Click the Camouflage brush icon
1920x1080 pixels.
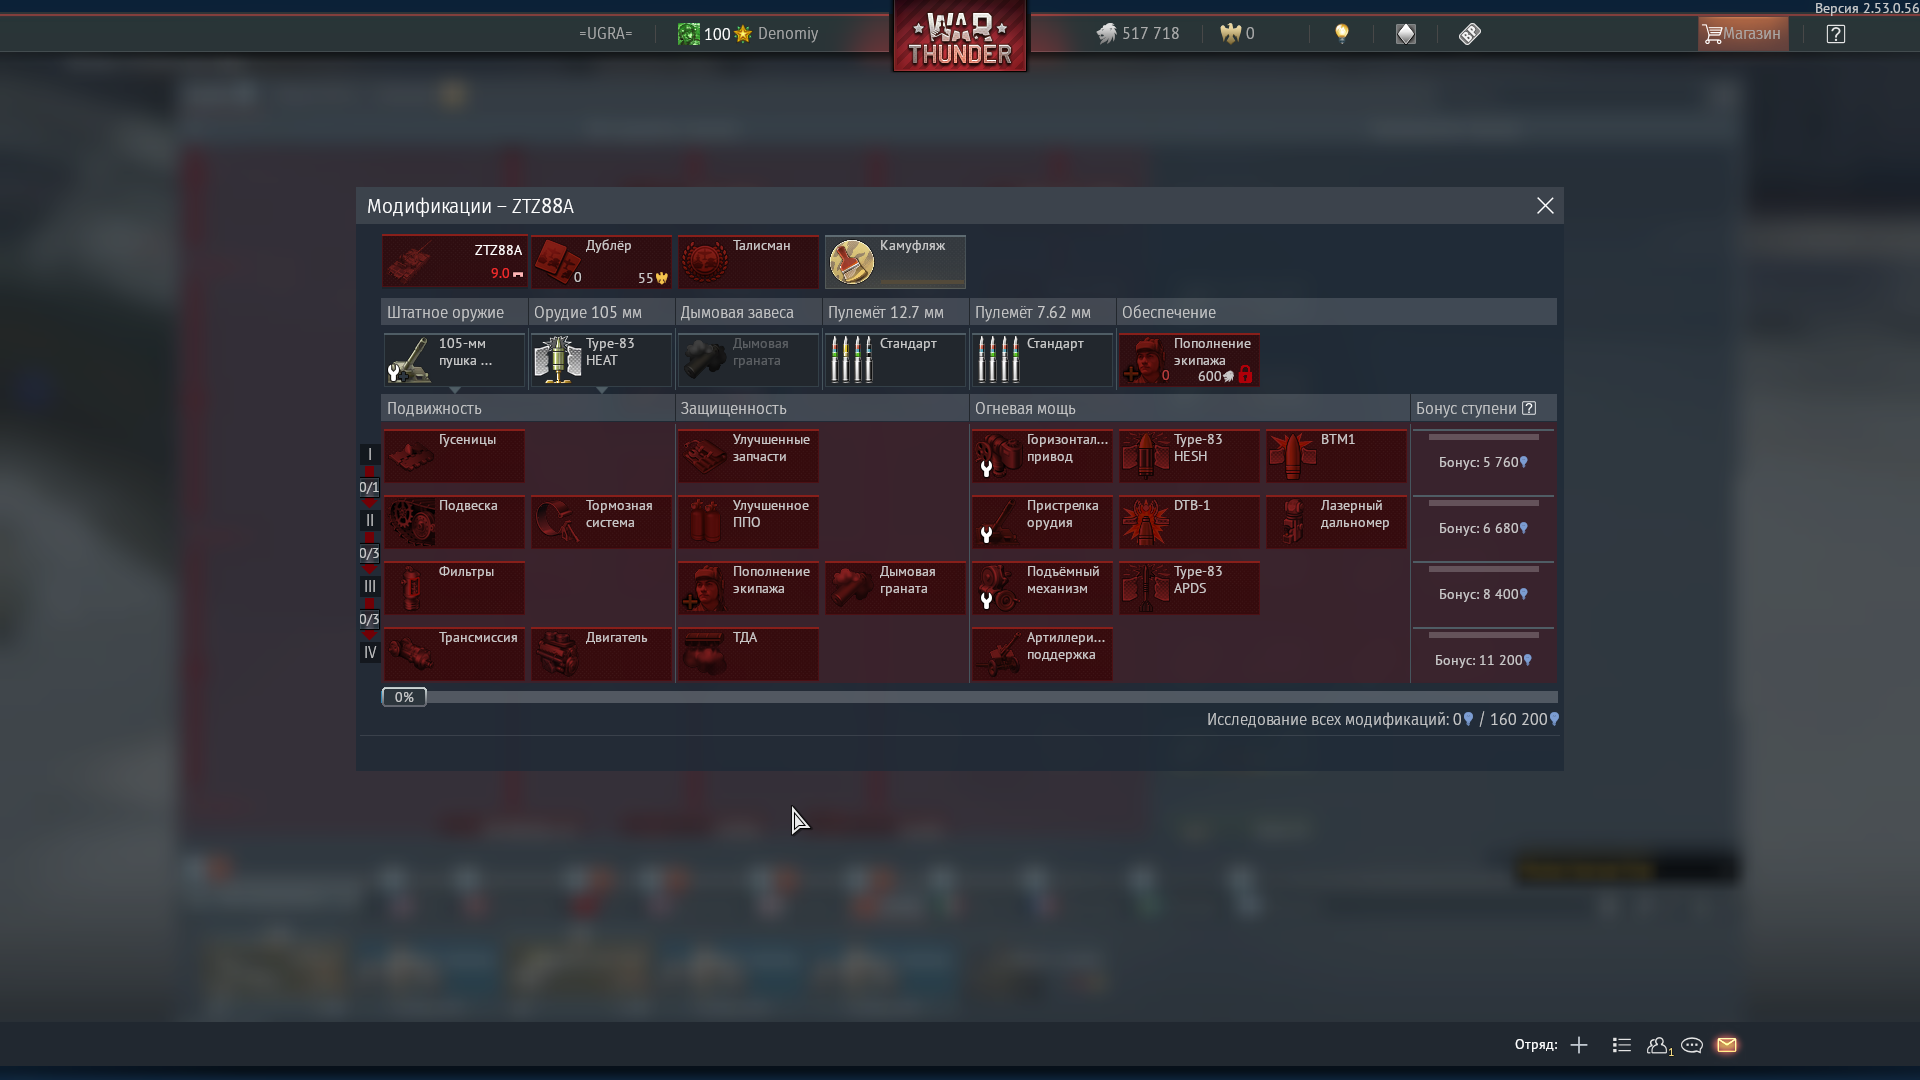click(852, 262)
